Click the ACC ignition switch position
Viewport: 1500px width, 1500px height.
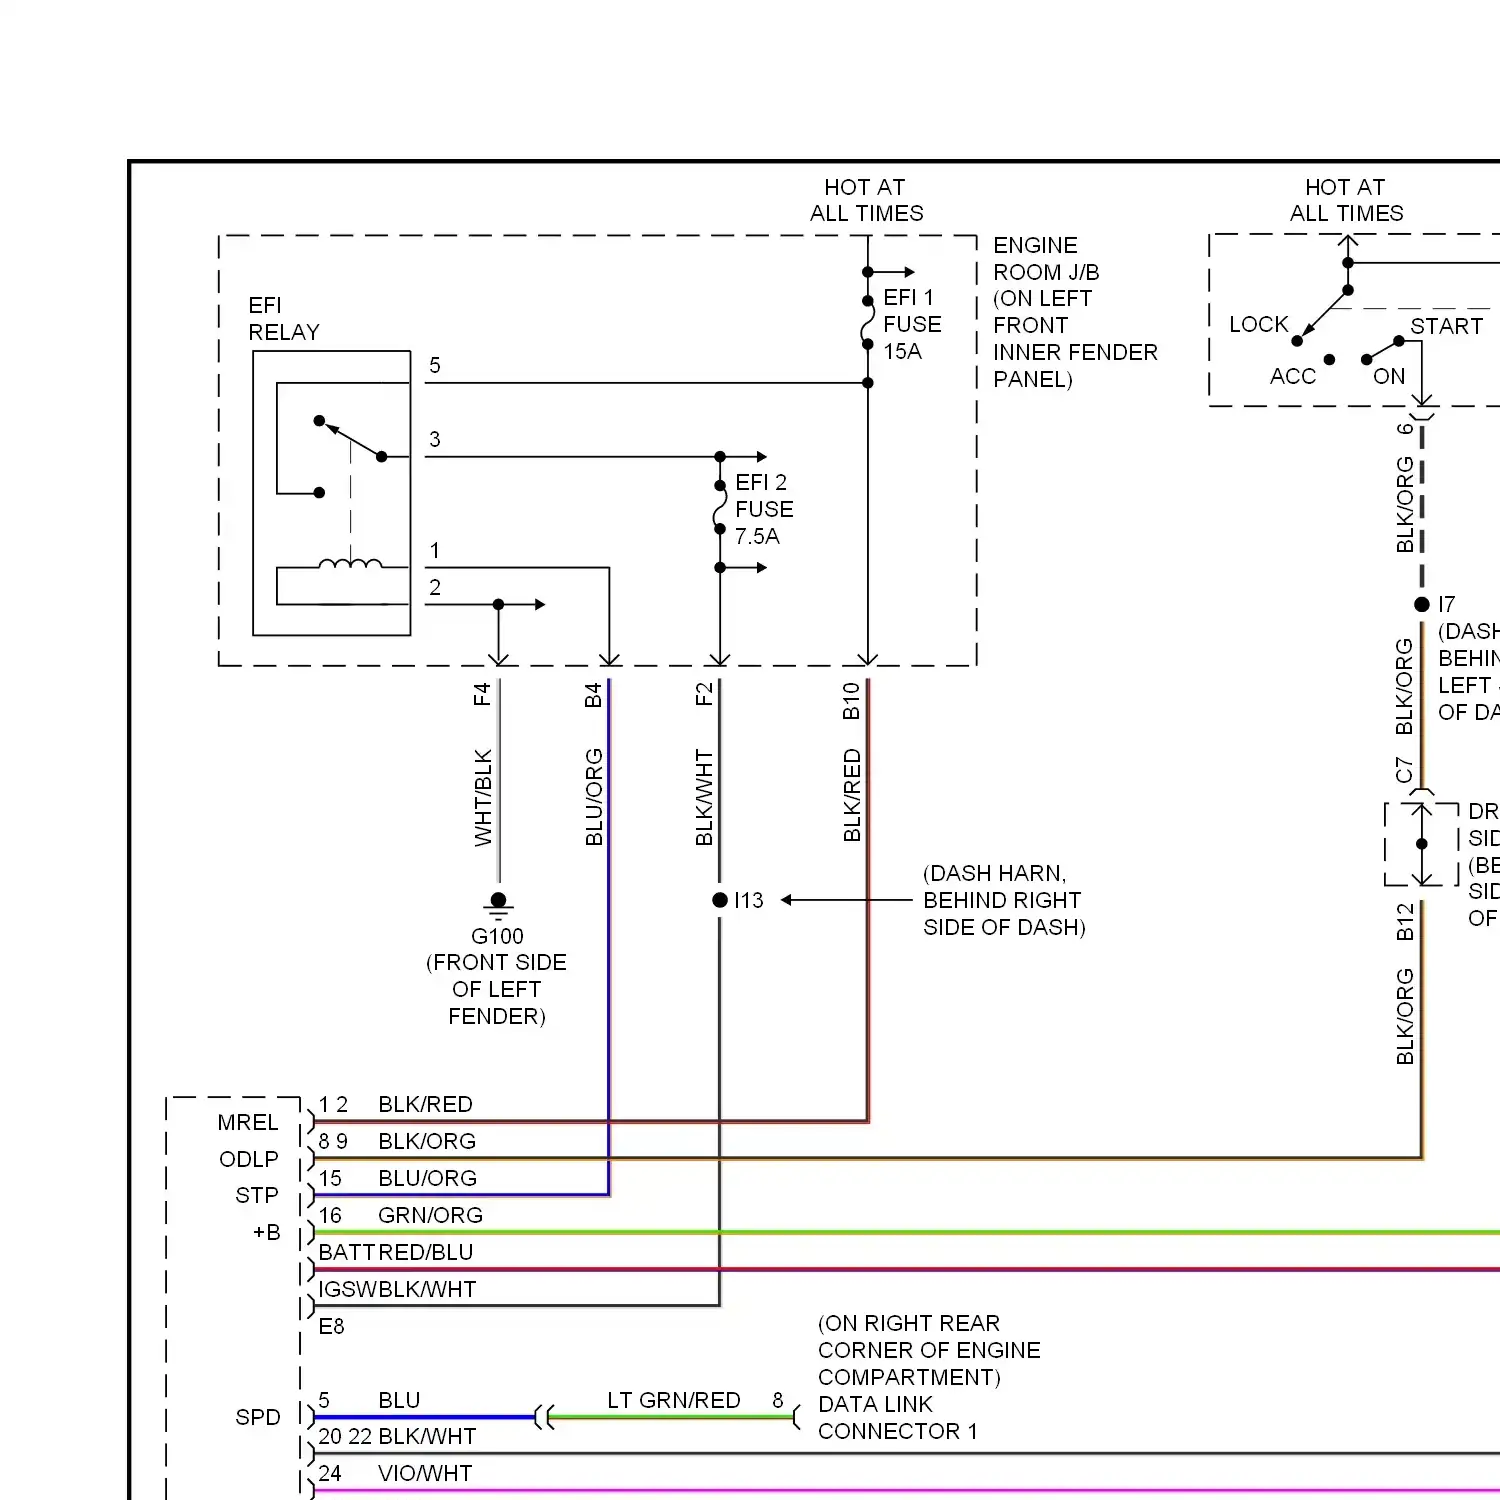pyautogui.click(x=1292, y=376)
